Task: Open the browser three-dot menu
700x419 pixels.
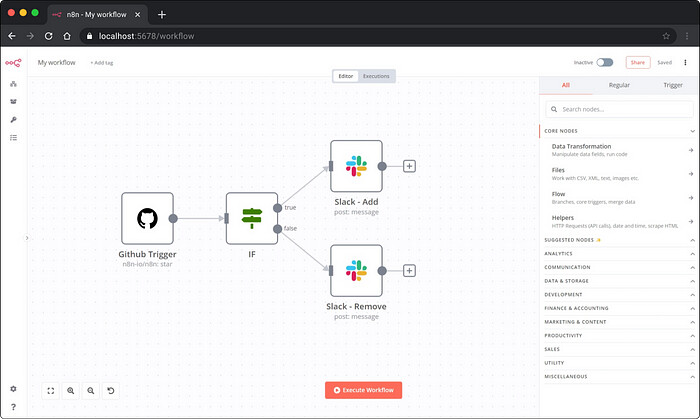Action: coord(687,36)
